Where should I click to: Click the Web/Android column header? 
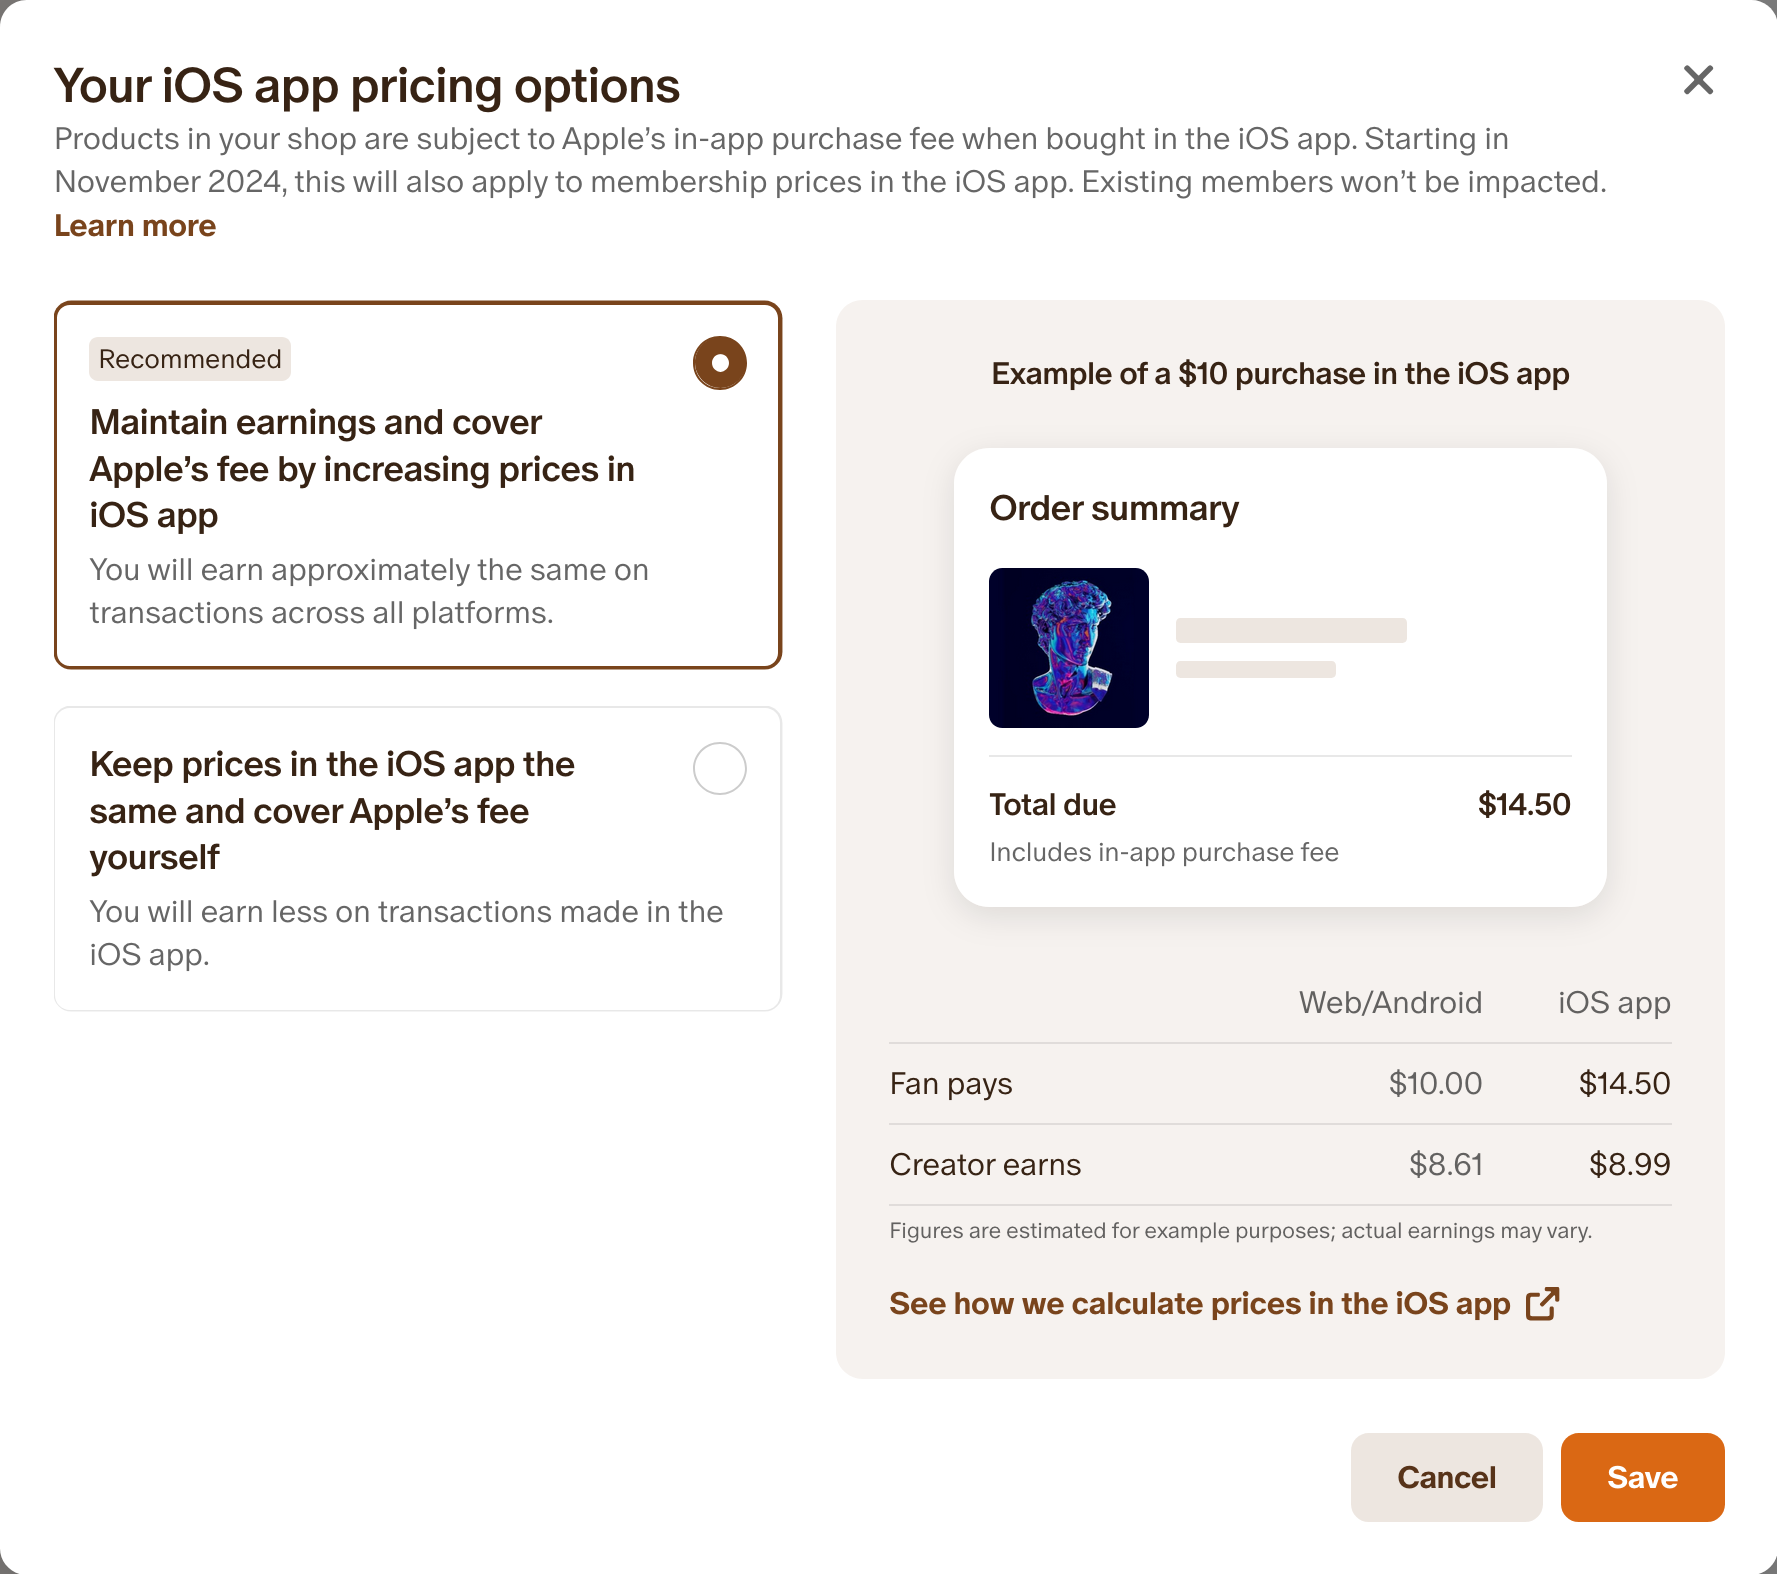point(1390,1003)
